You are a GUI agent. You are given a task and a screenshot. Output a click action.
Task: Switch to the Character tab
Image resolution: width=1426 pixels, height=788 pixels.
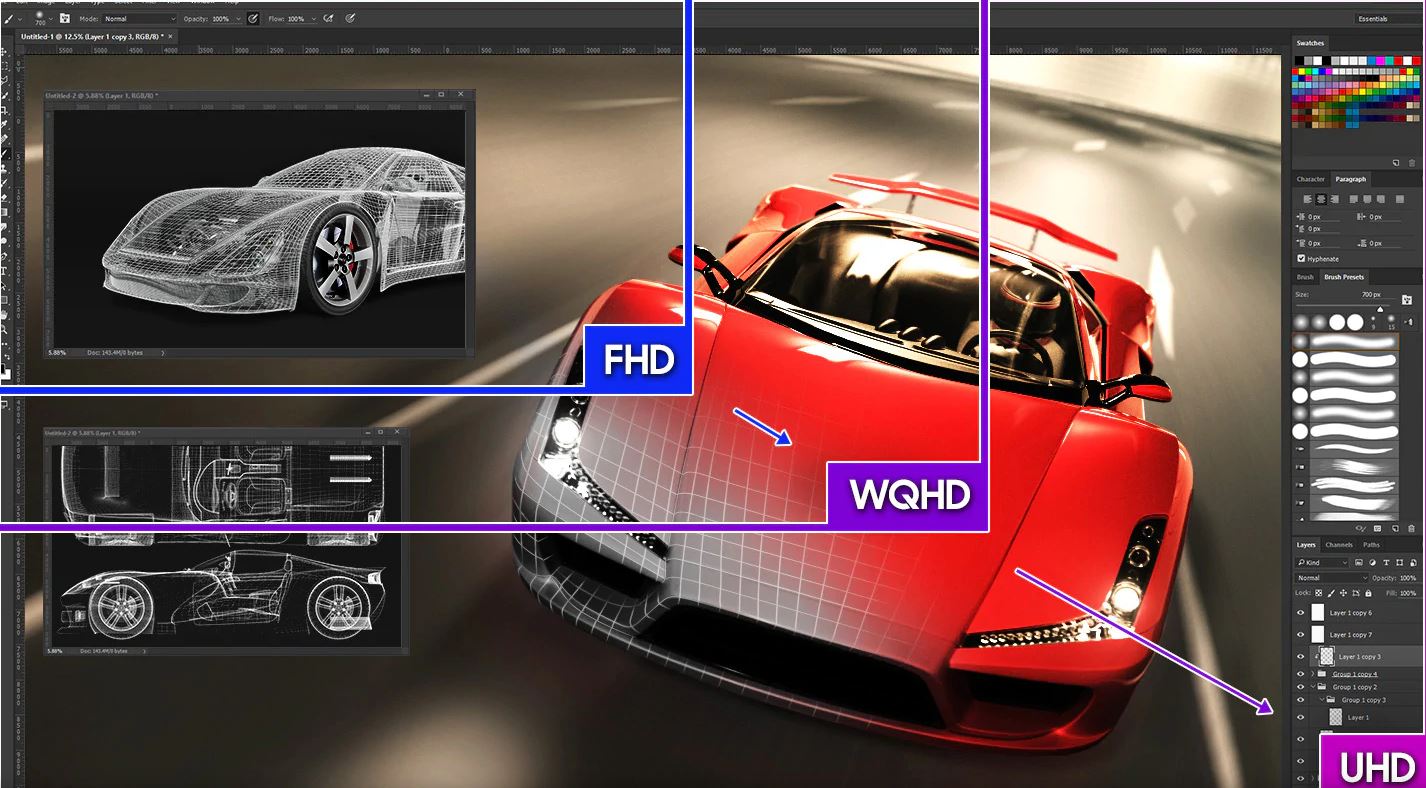tap(1310, 179)
